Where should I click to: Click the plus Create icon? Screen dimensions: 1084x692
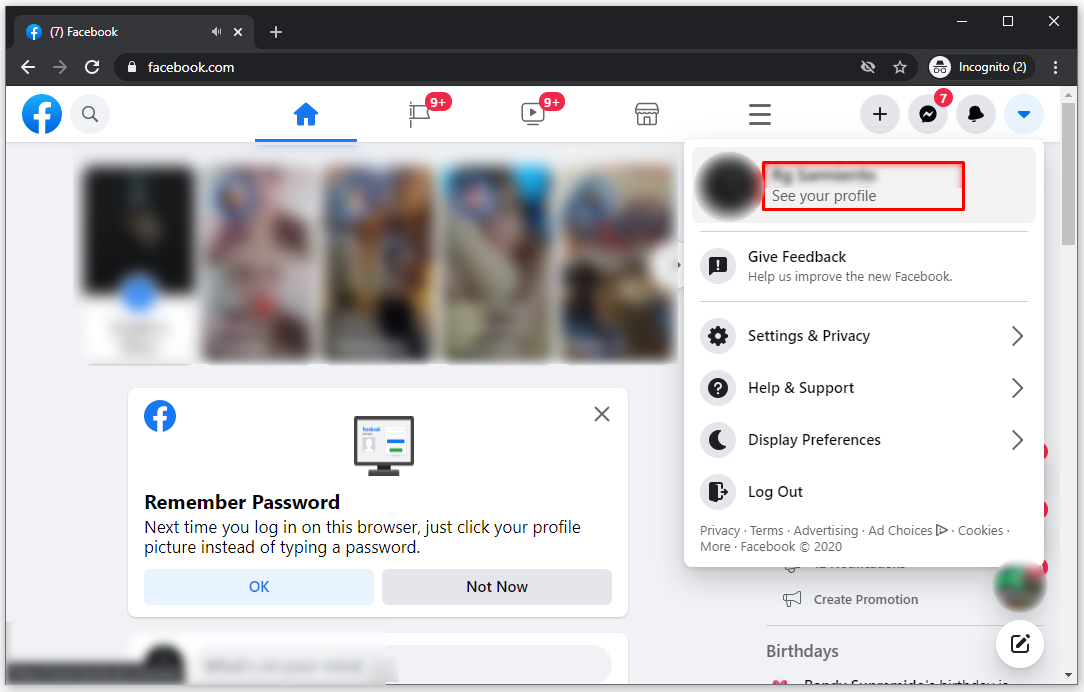879,115
